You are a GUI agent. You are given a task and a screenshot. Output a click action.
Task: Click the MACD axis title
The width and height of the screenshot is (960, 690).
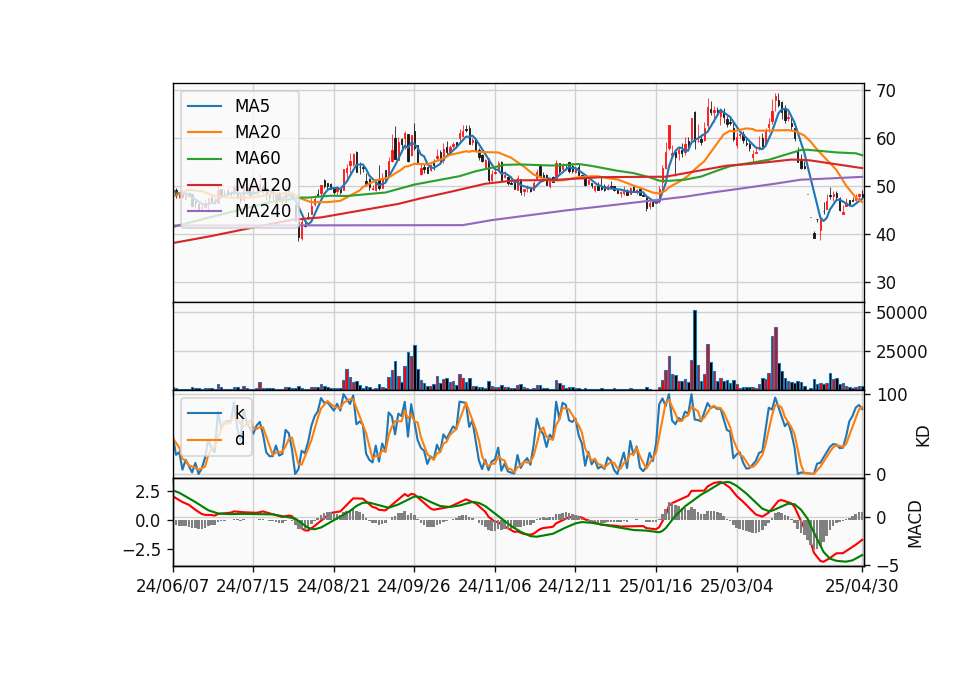click(x=915, y=525)
